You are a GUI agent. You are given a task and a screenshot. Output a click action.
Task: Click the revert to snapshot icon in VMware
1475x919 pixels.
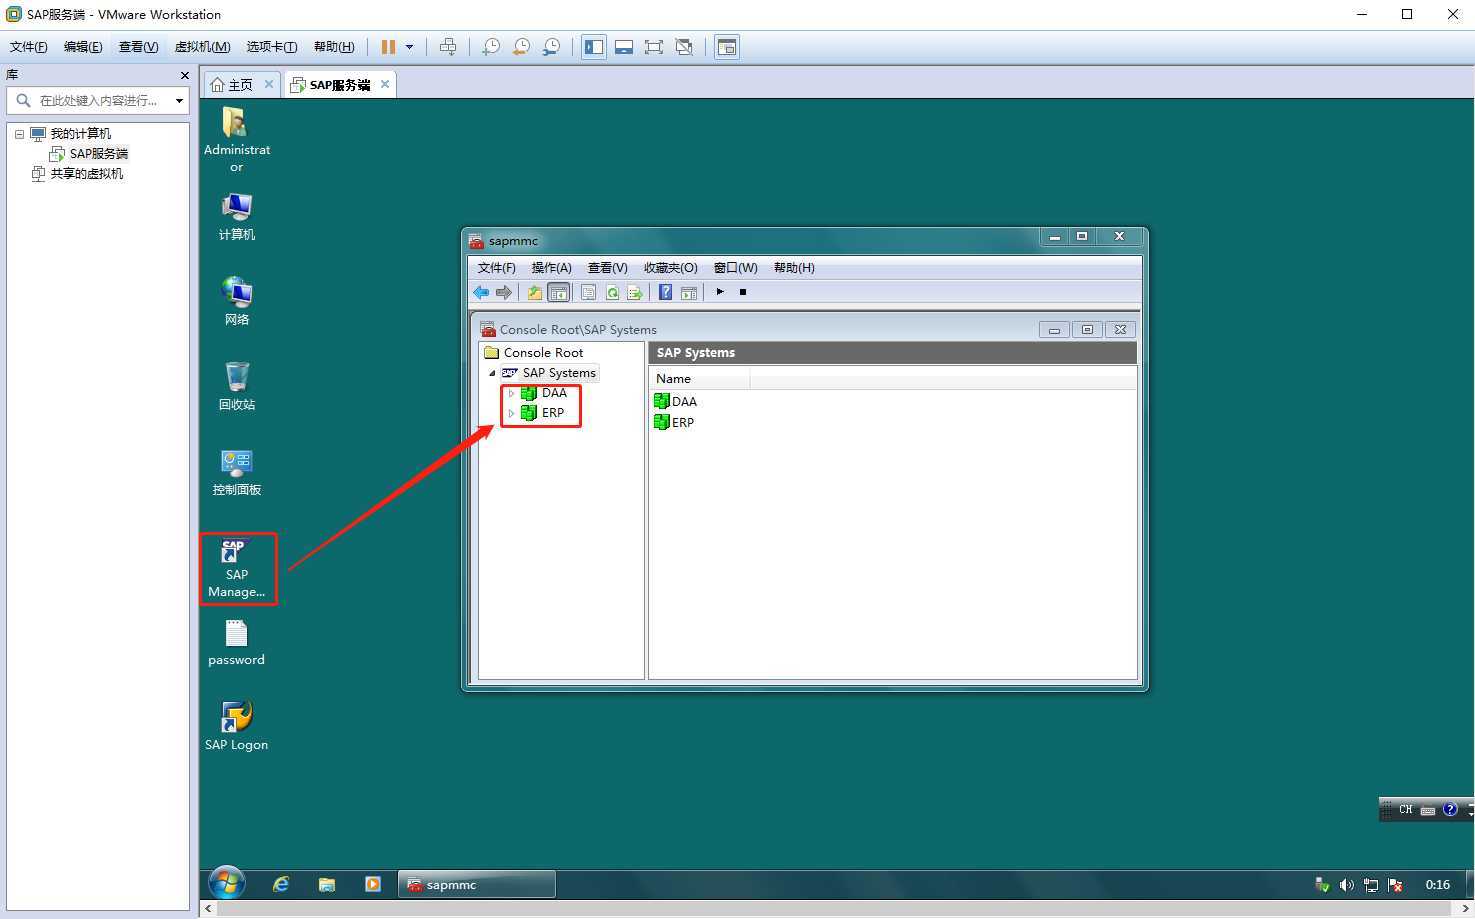[521, 47]
